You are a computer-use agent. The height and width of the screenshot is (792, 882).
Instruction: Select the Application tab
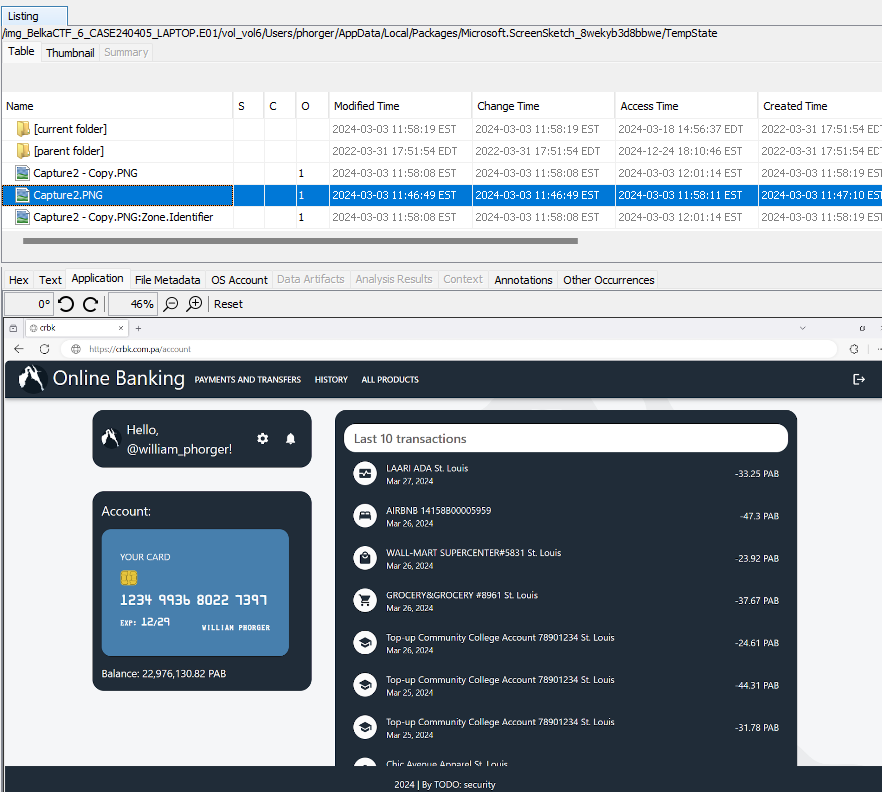pos(97,278)
